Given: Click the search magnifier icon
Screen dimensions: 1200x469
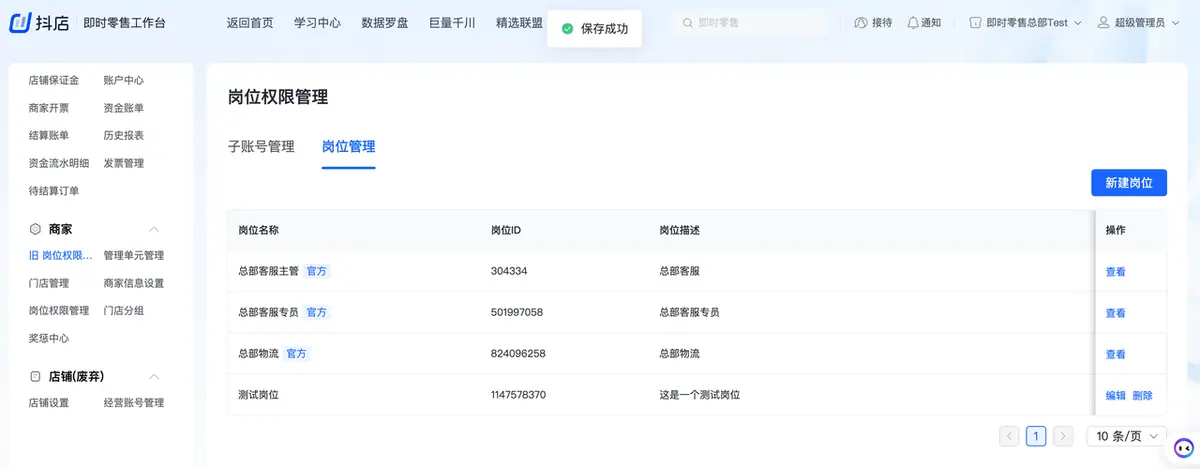Looking at the screenshot, I should tap(687, 22).
